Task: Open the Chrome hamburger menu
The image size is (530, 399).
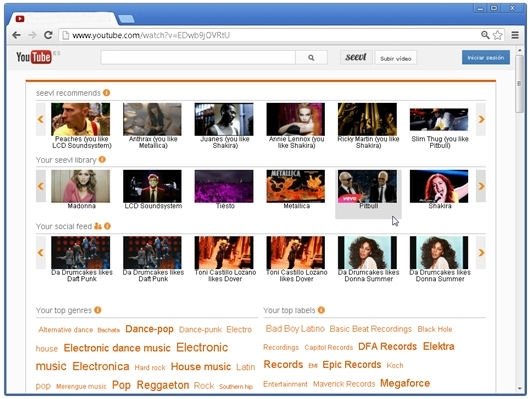Action: (x=515, y=35)
